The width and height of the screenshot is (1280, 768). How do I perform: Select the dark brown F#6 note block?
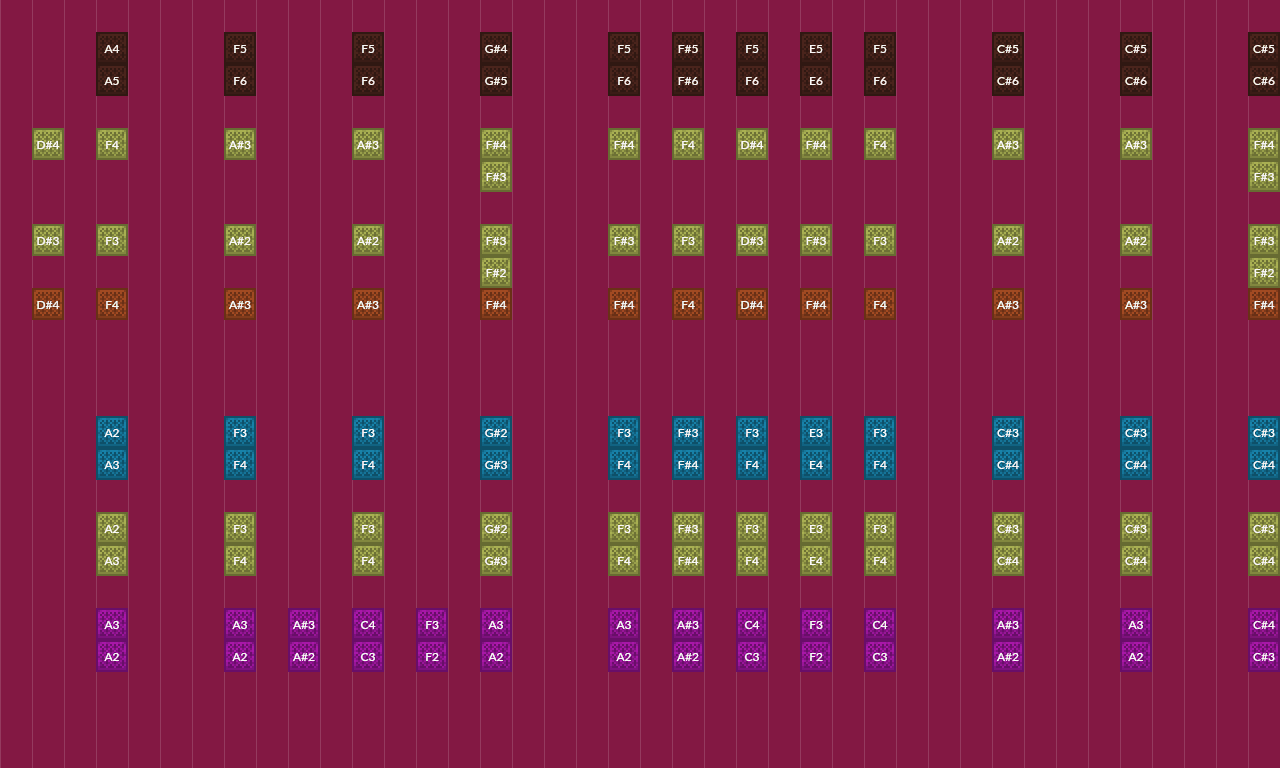click(688, 81)
